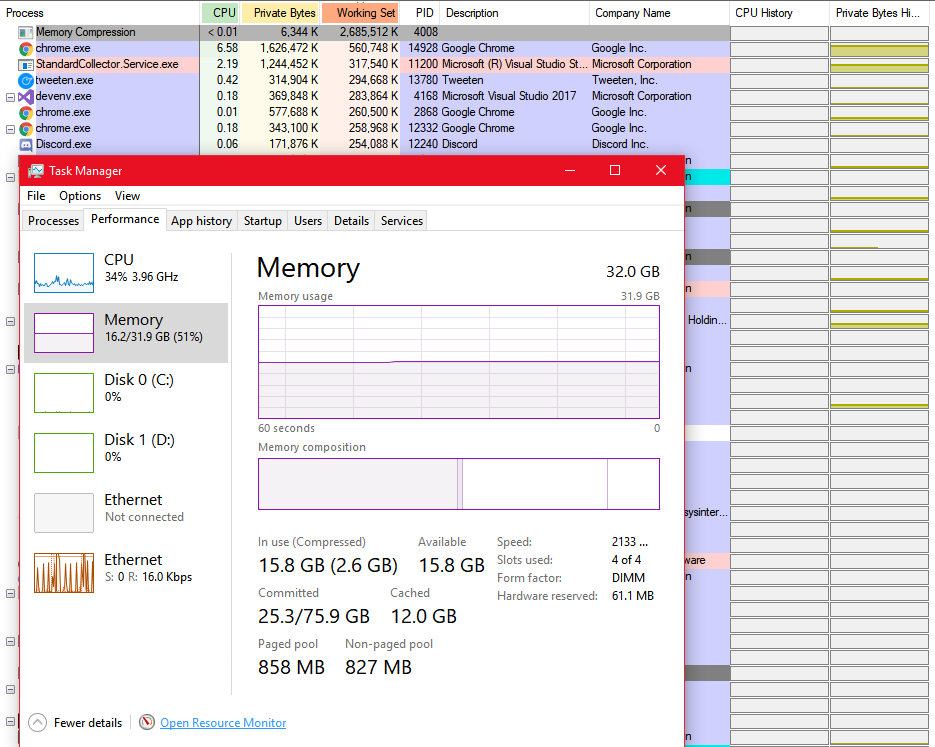The width and height of the screenshot is (935, 747).
Task: Minimize the Task Manager window
Action: 570,171
